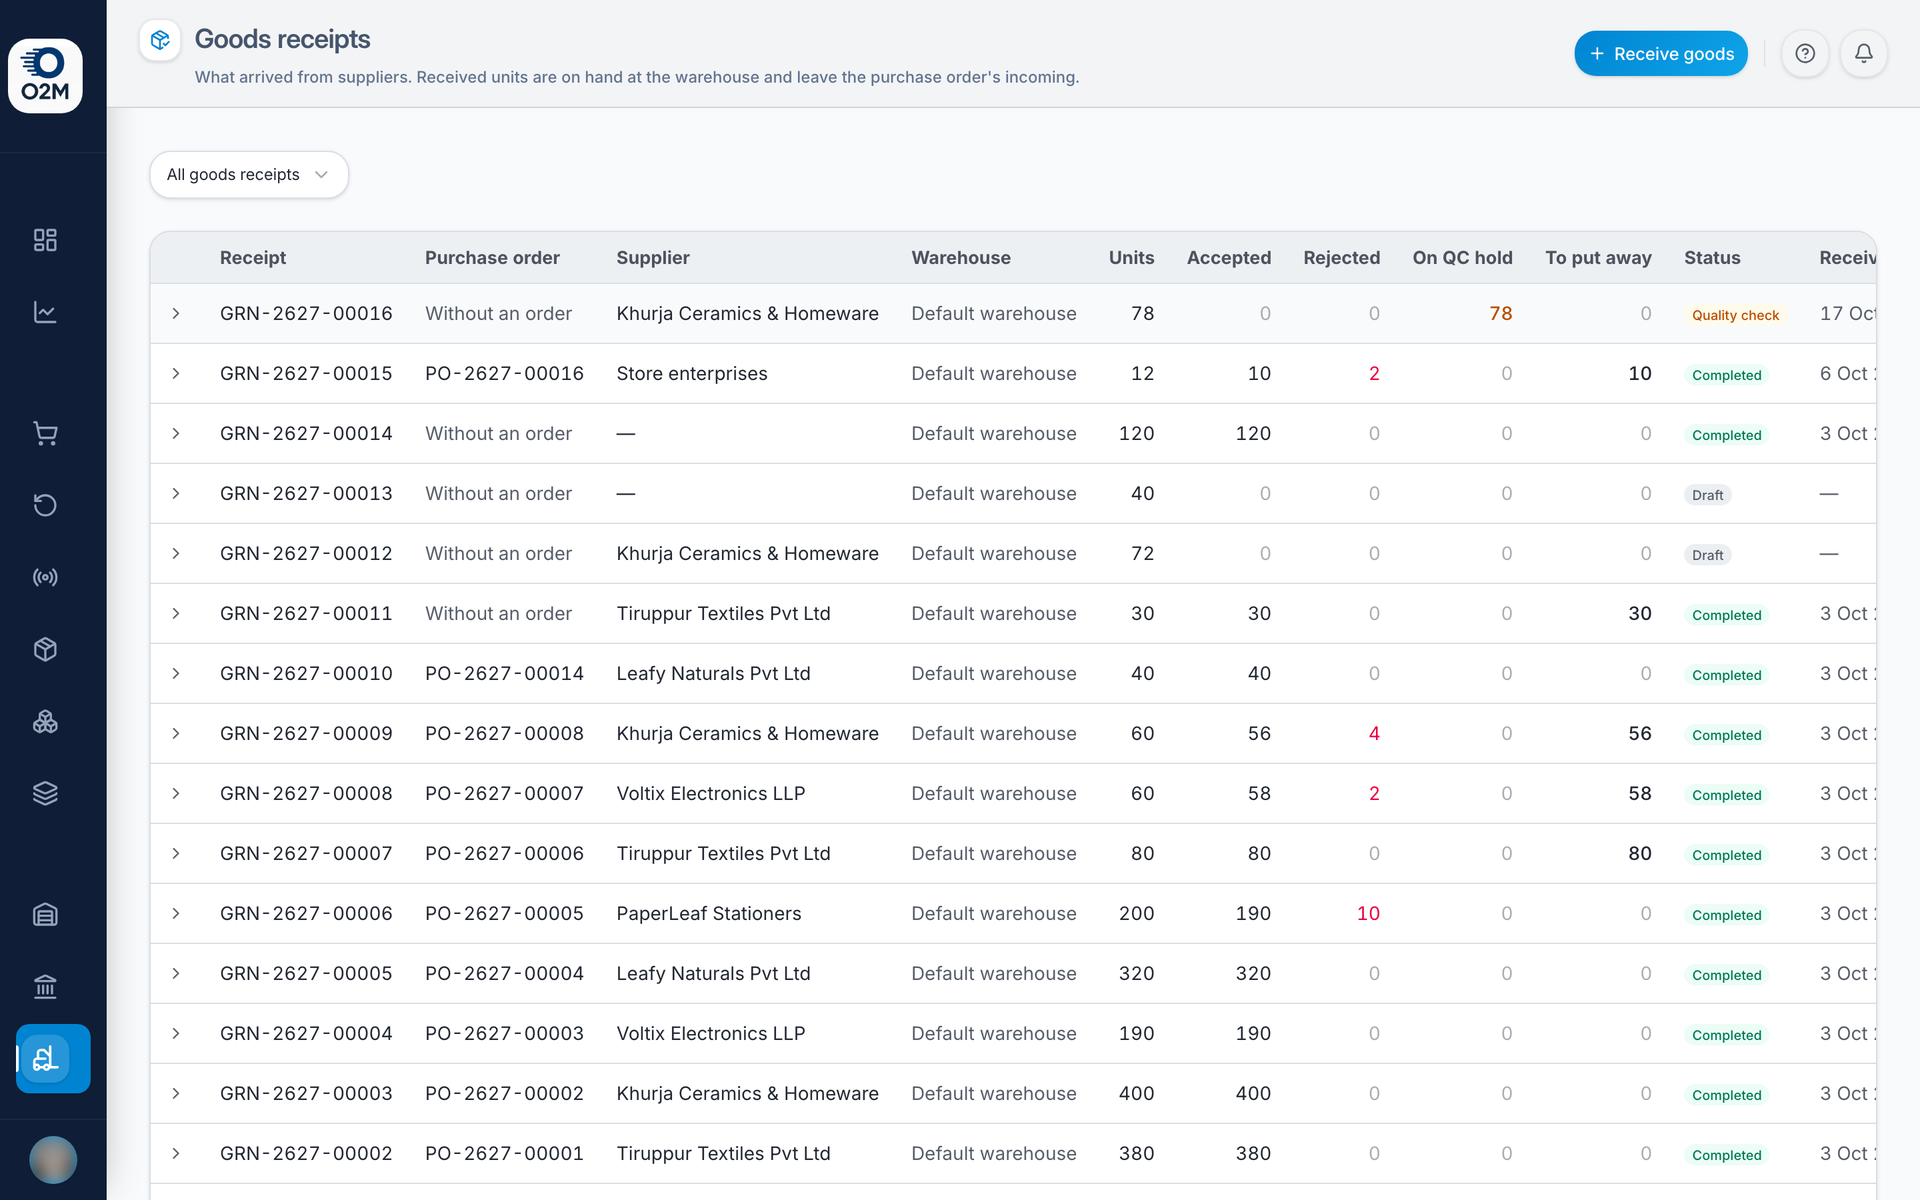This screenshot has width=1920, height=1200.
Task: Expand row GRN-2627-00015
Action: tap(176, 374)
